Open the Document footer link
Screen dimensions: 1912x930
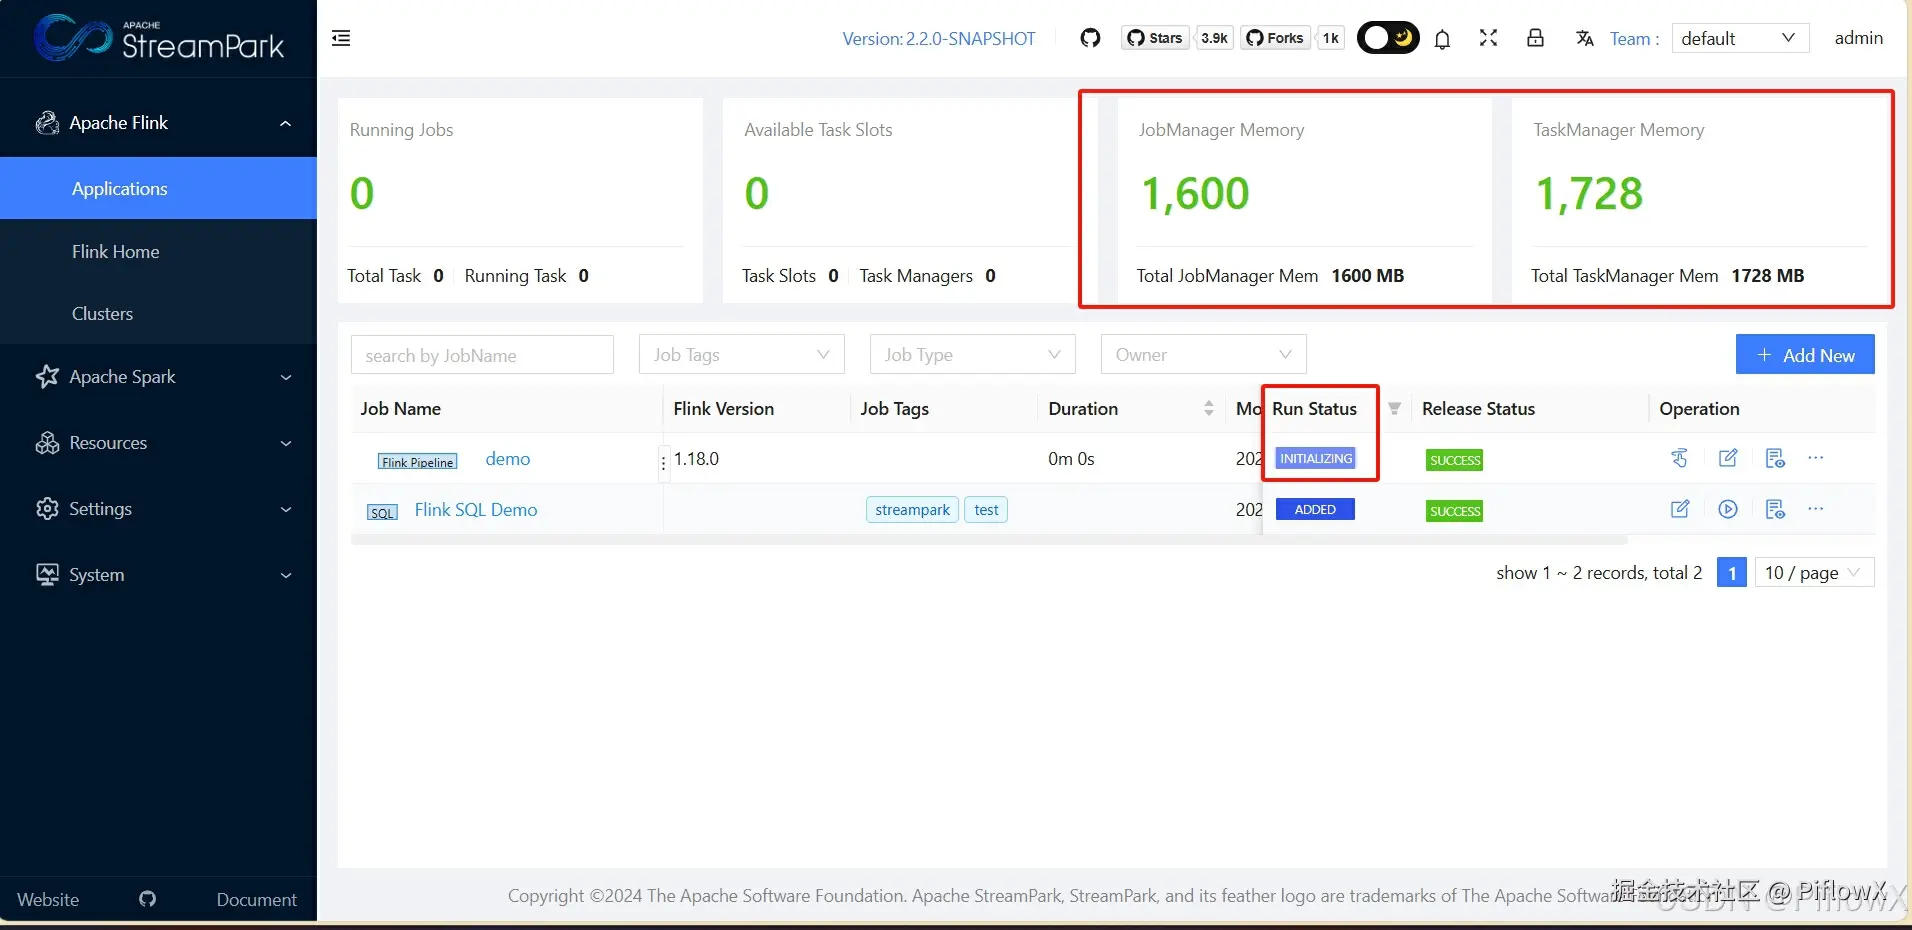(x=256, y=899)
